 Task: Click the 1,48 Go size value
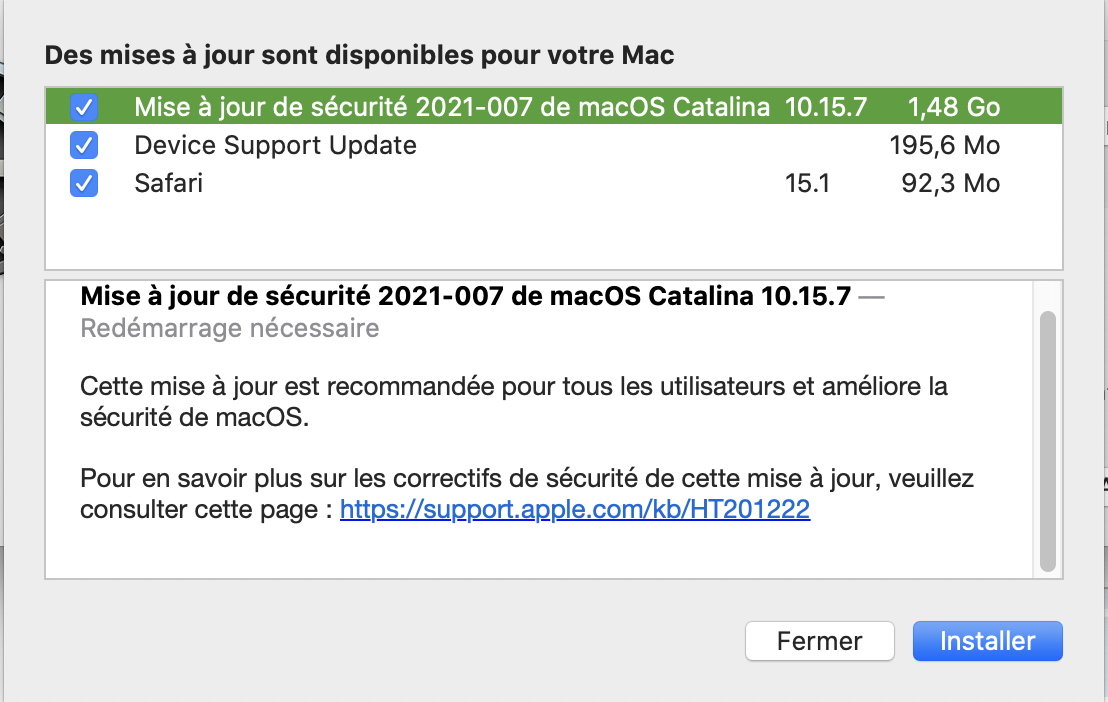click(x=953, y=107)
